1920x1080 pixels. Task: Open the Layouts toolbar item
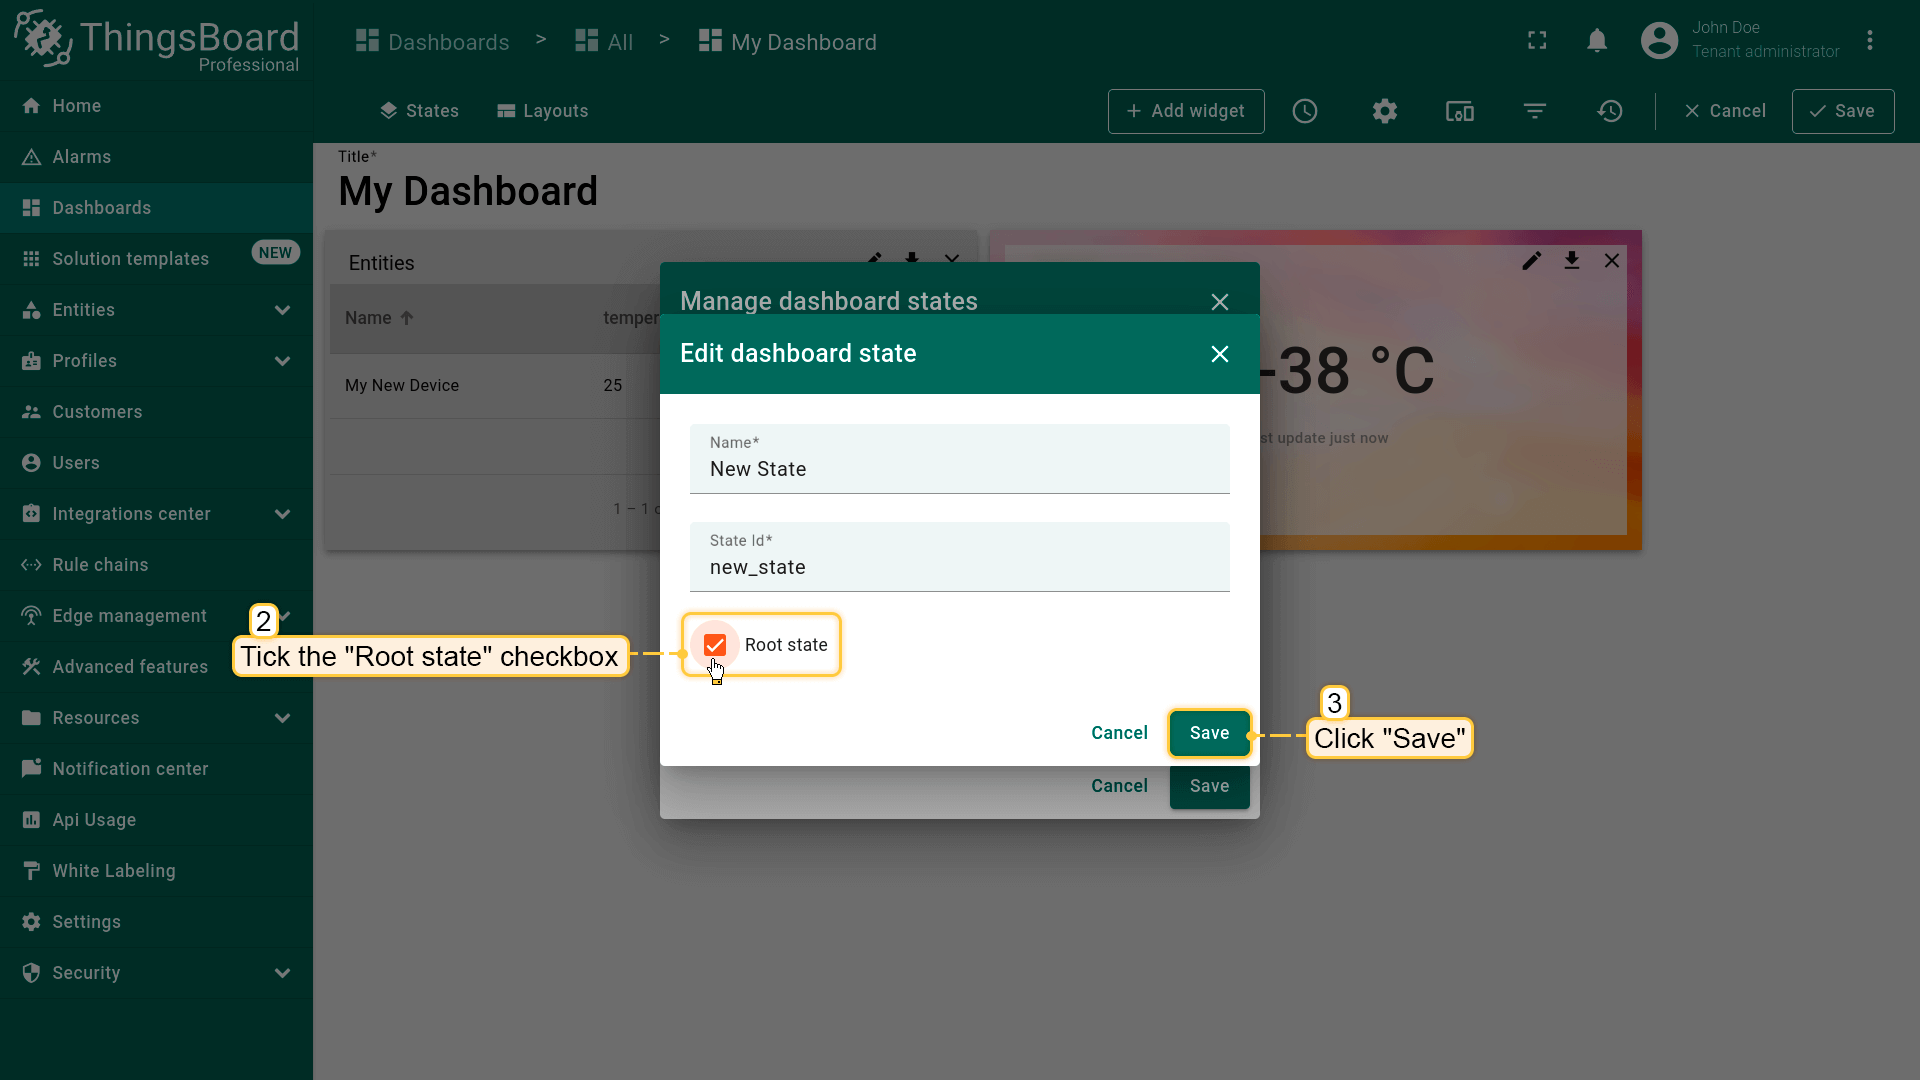pyautogui.click(x=543, y=111)
